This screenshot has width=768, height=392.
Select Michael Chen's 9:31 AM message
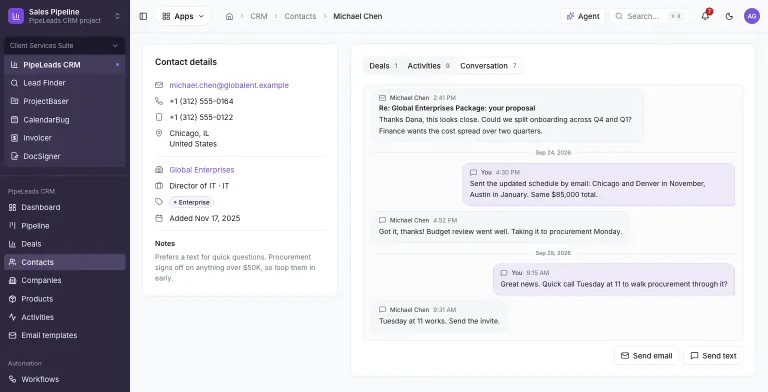click(x=439, y=316)
